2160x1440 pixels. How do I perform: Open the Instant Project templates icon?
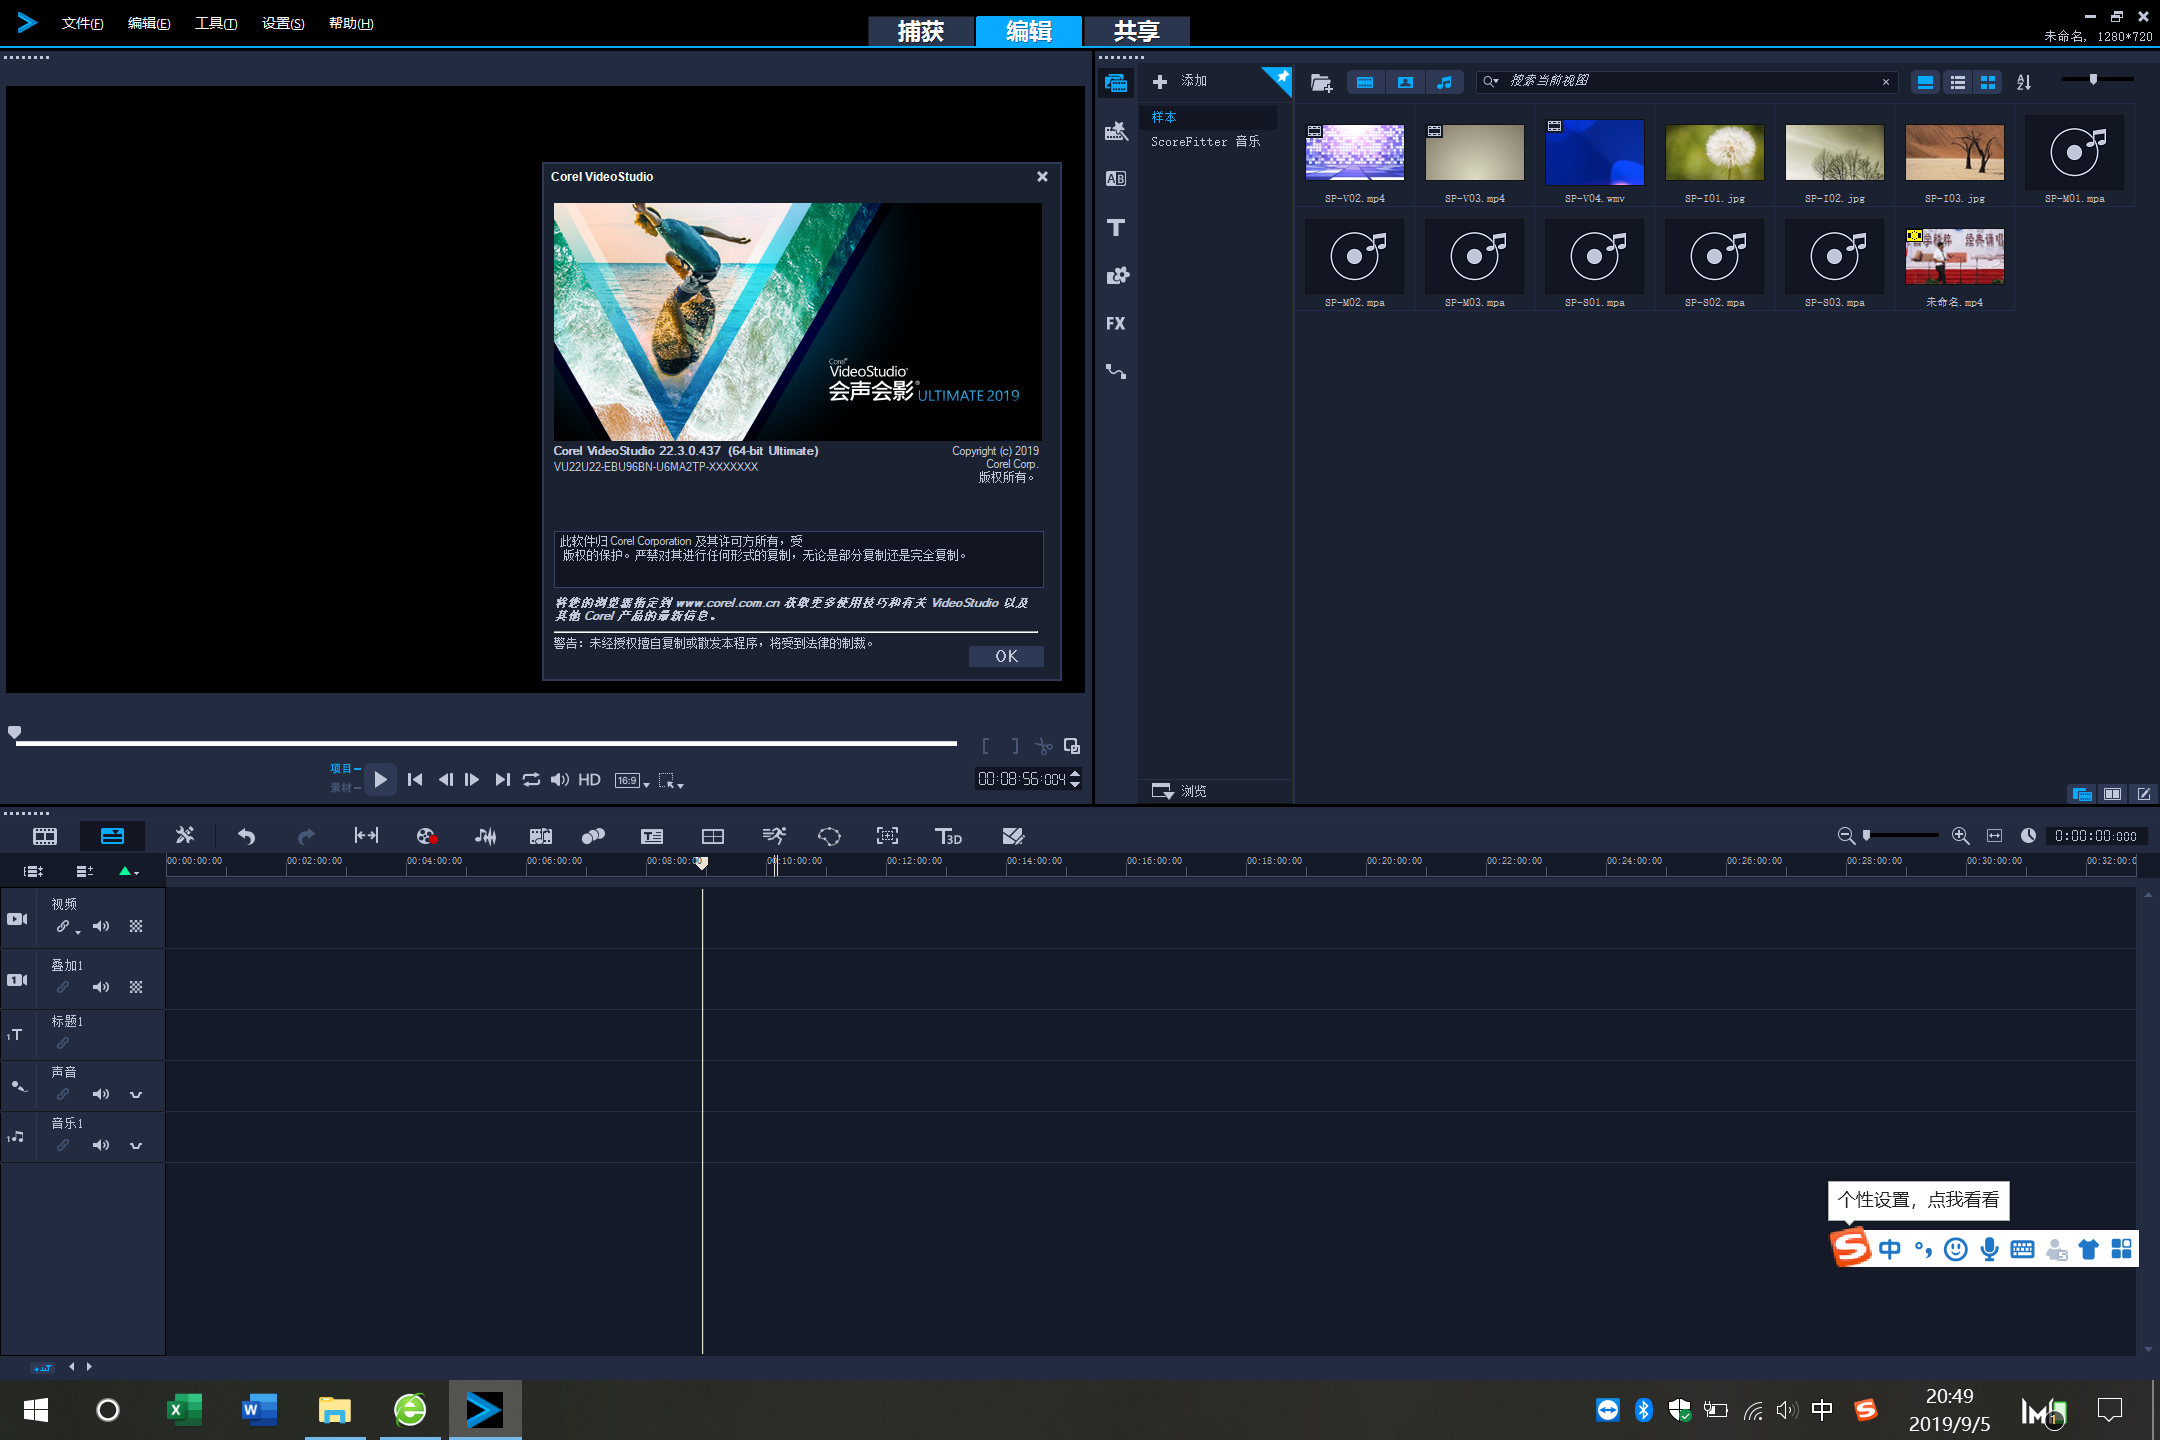click(1116, 131)
